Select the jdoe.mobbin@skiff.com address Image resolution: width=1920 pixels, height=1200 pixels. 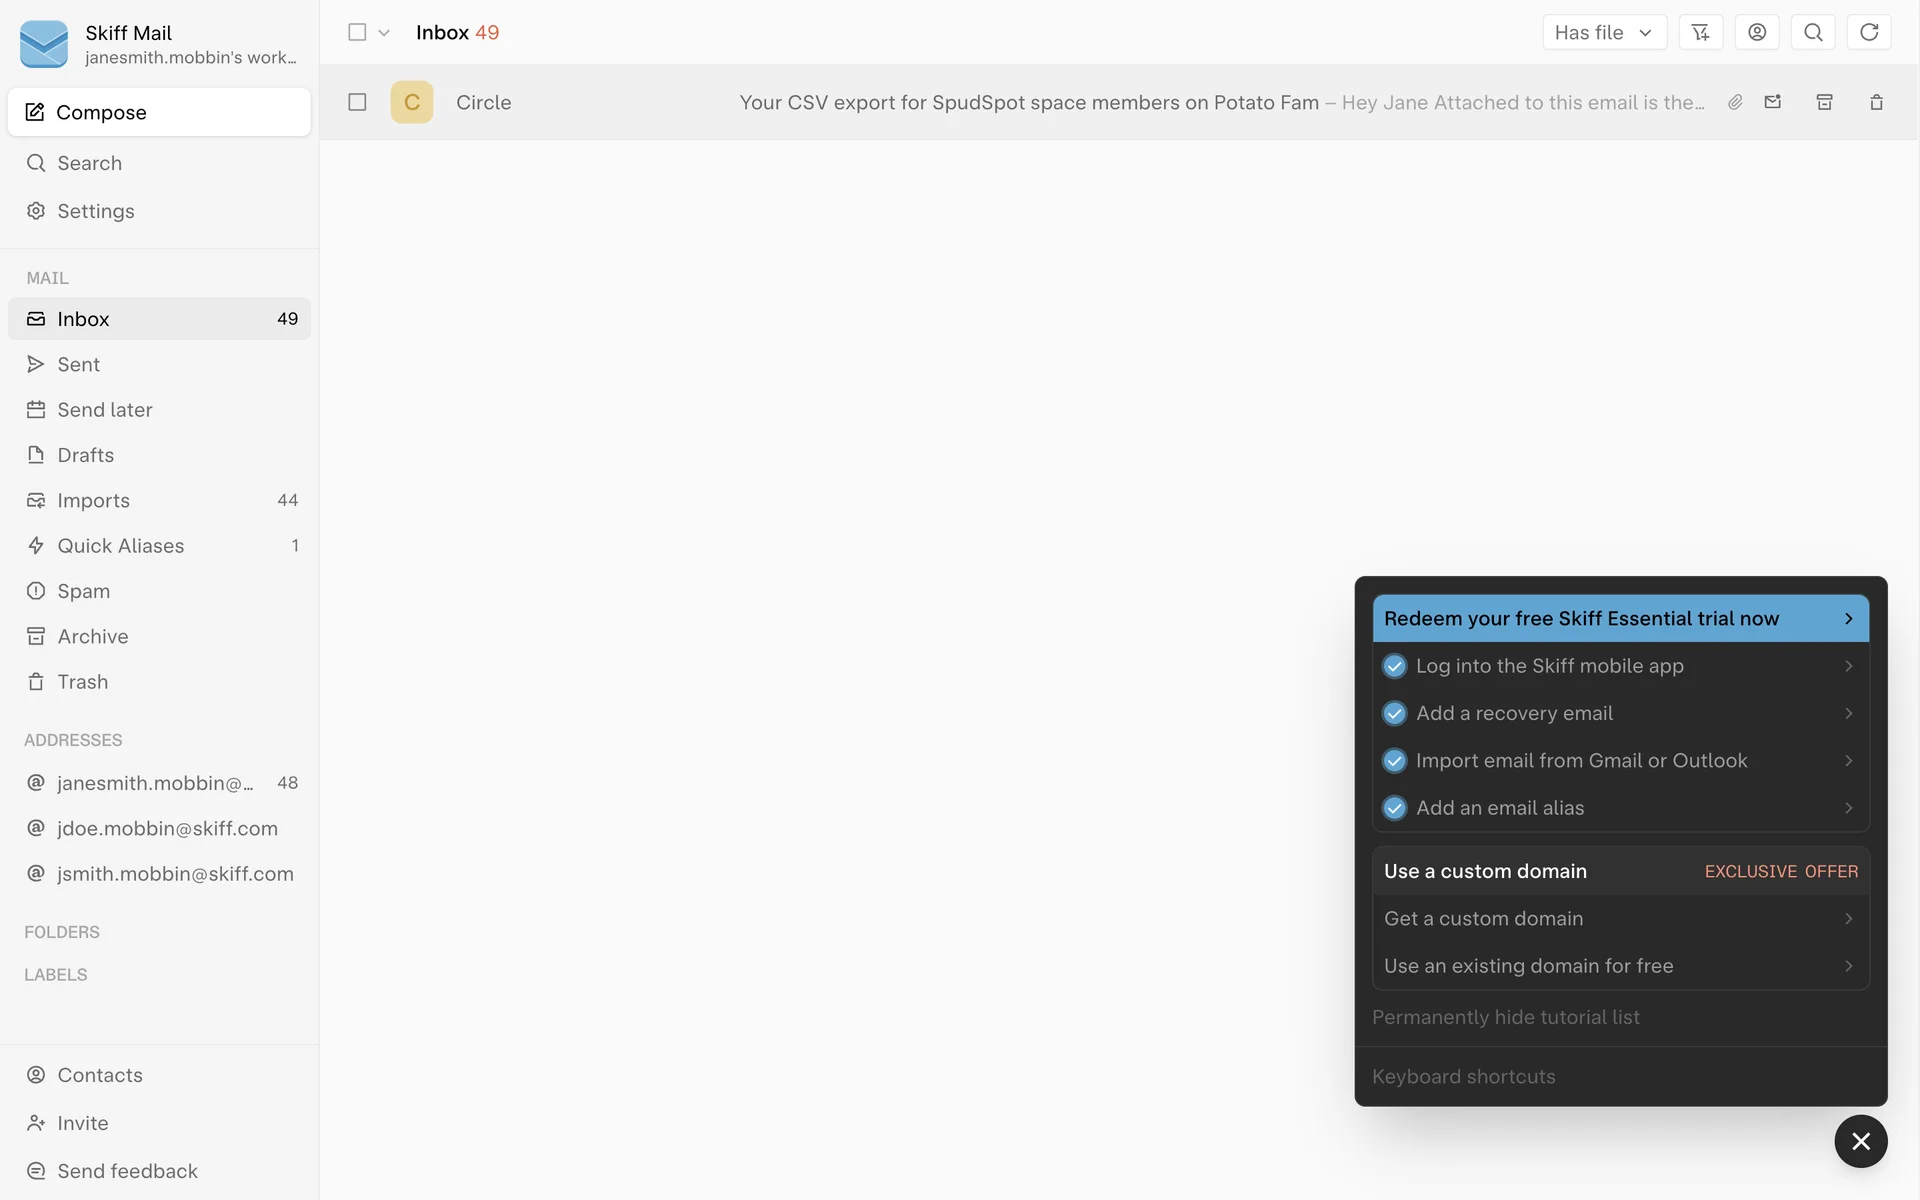tap(167, 828)
